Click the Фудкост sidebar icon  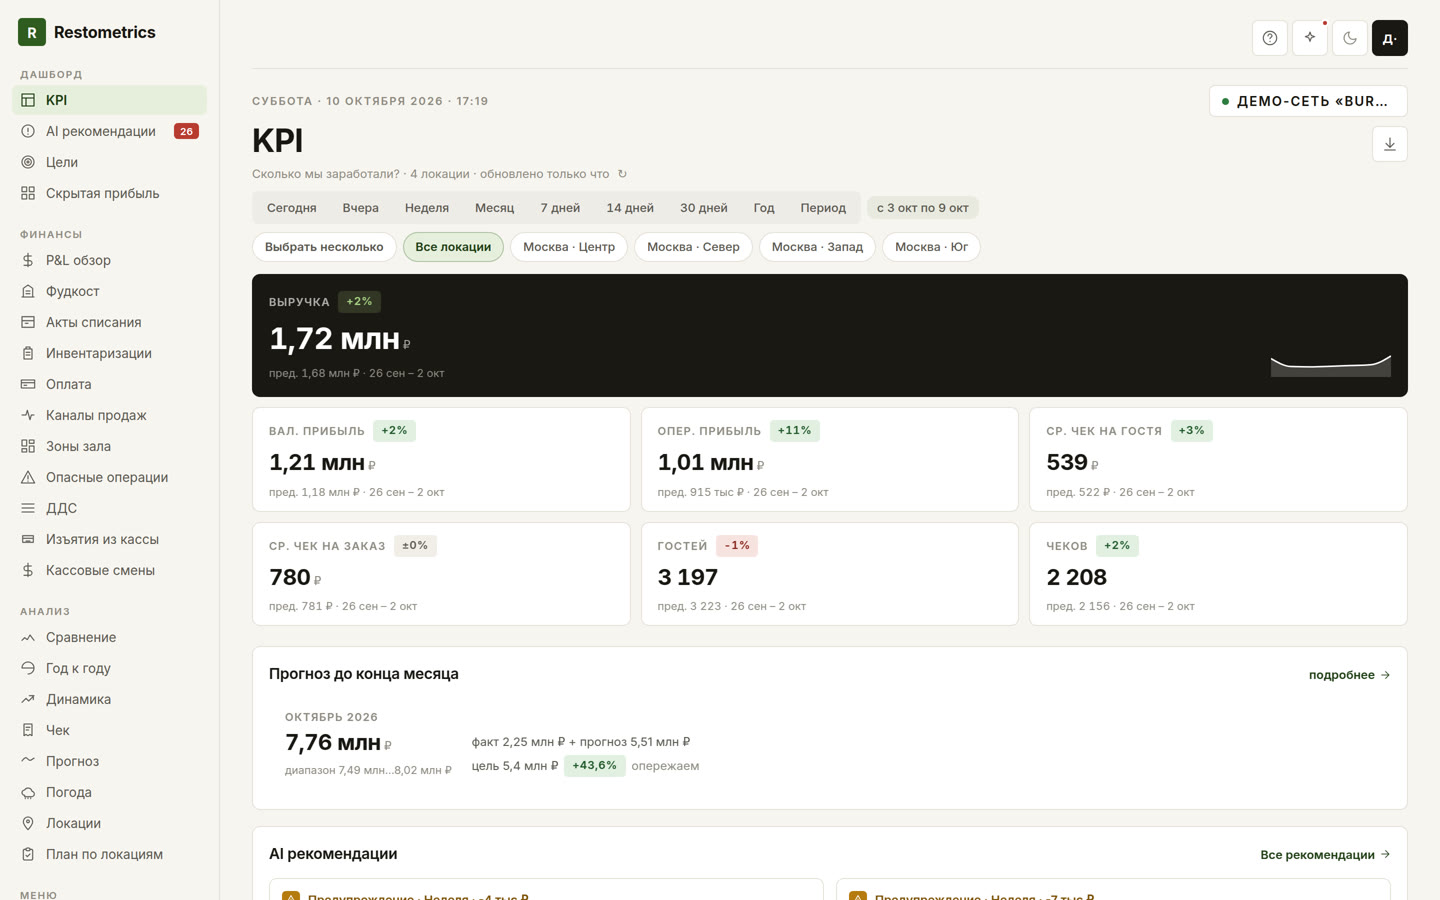[x=28, y=291]
